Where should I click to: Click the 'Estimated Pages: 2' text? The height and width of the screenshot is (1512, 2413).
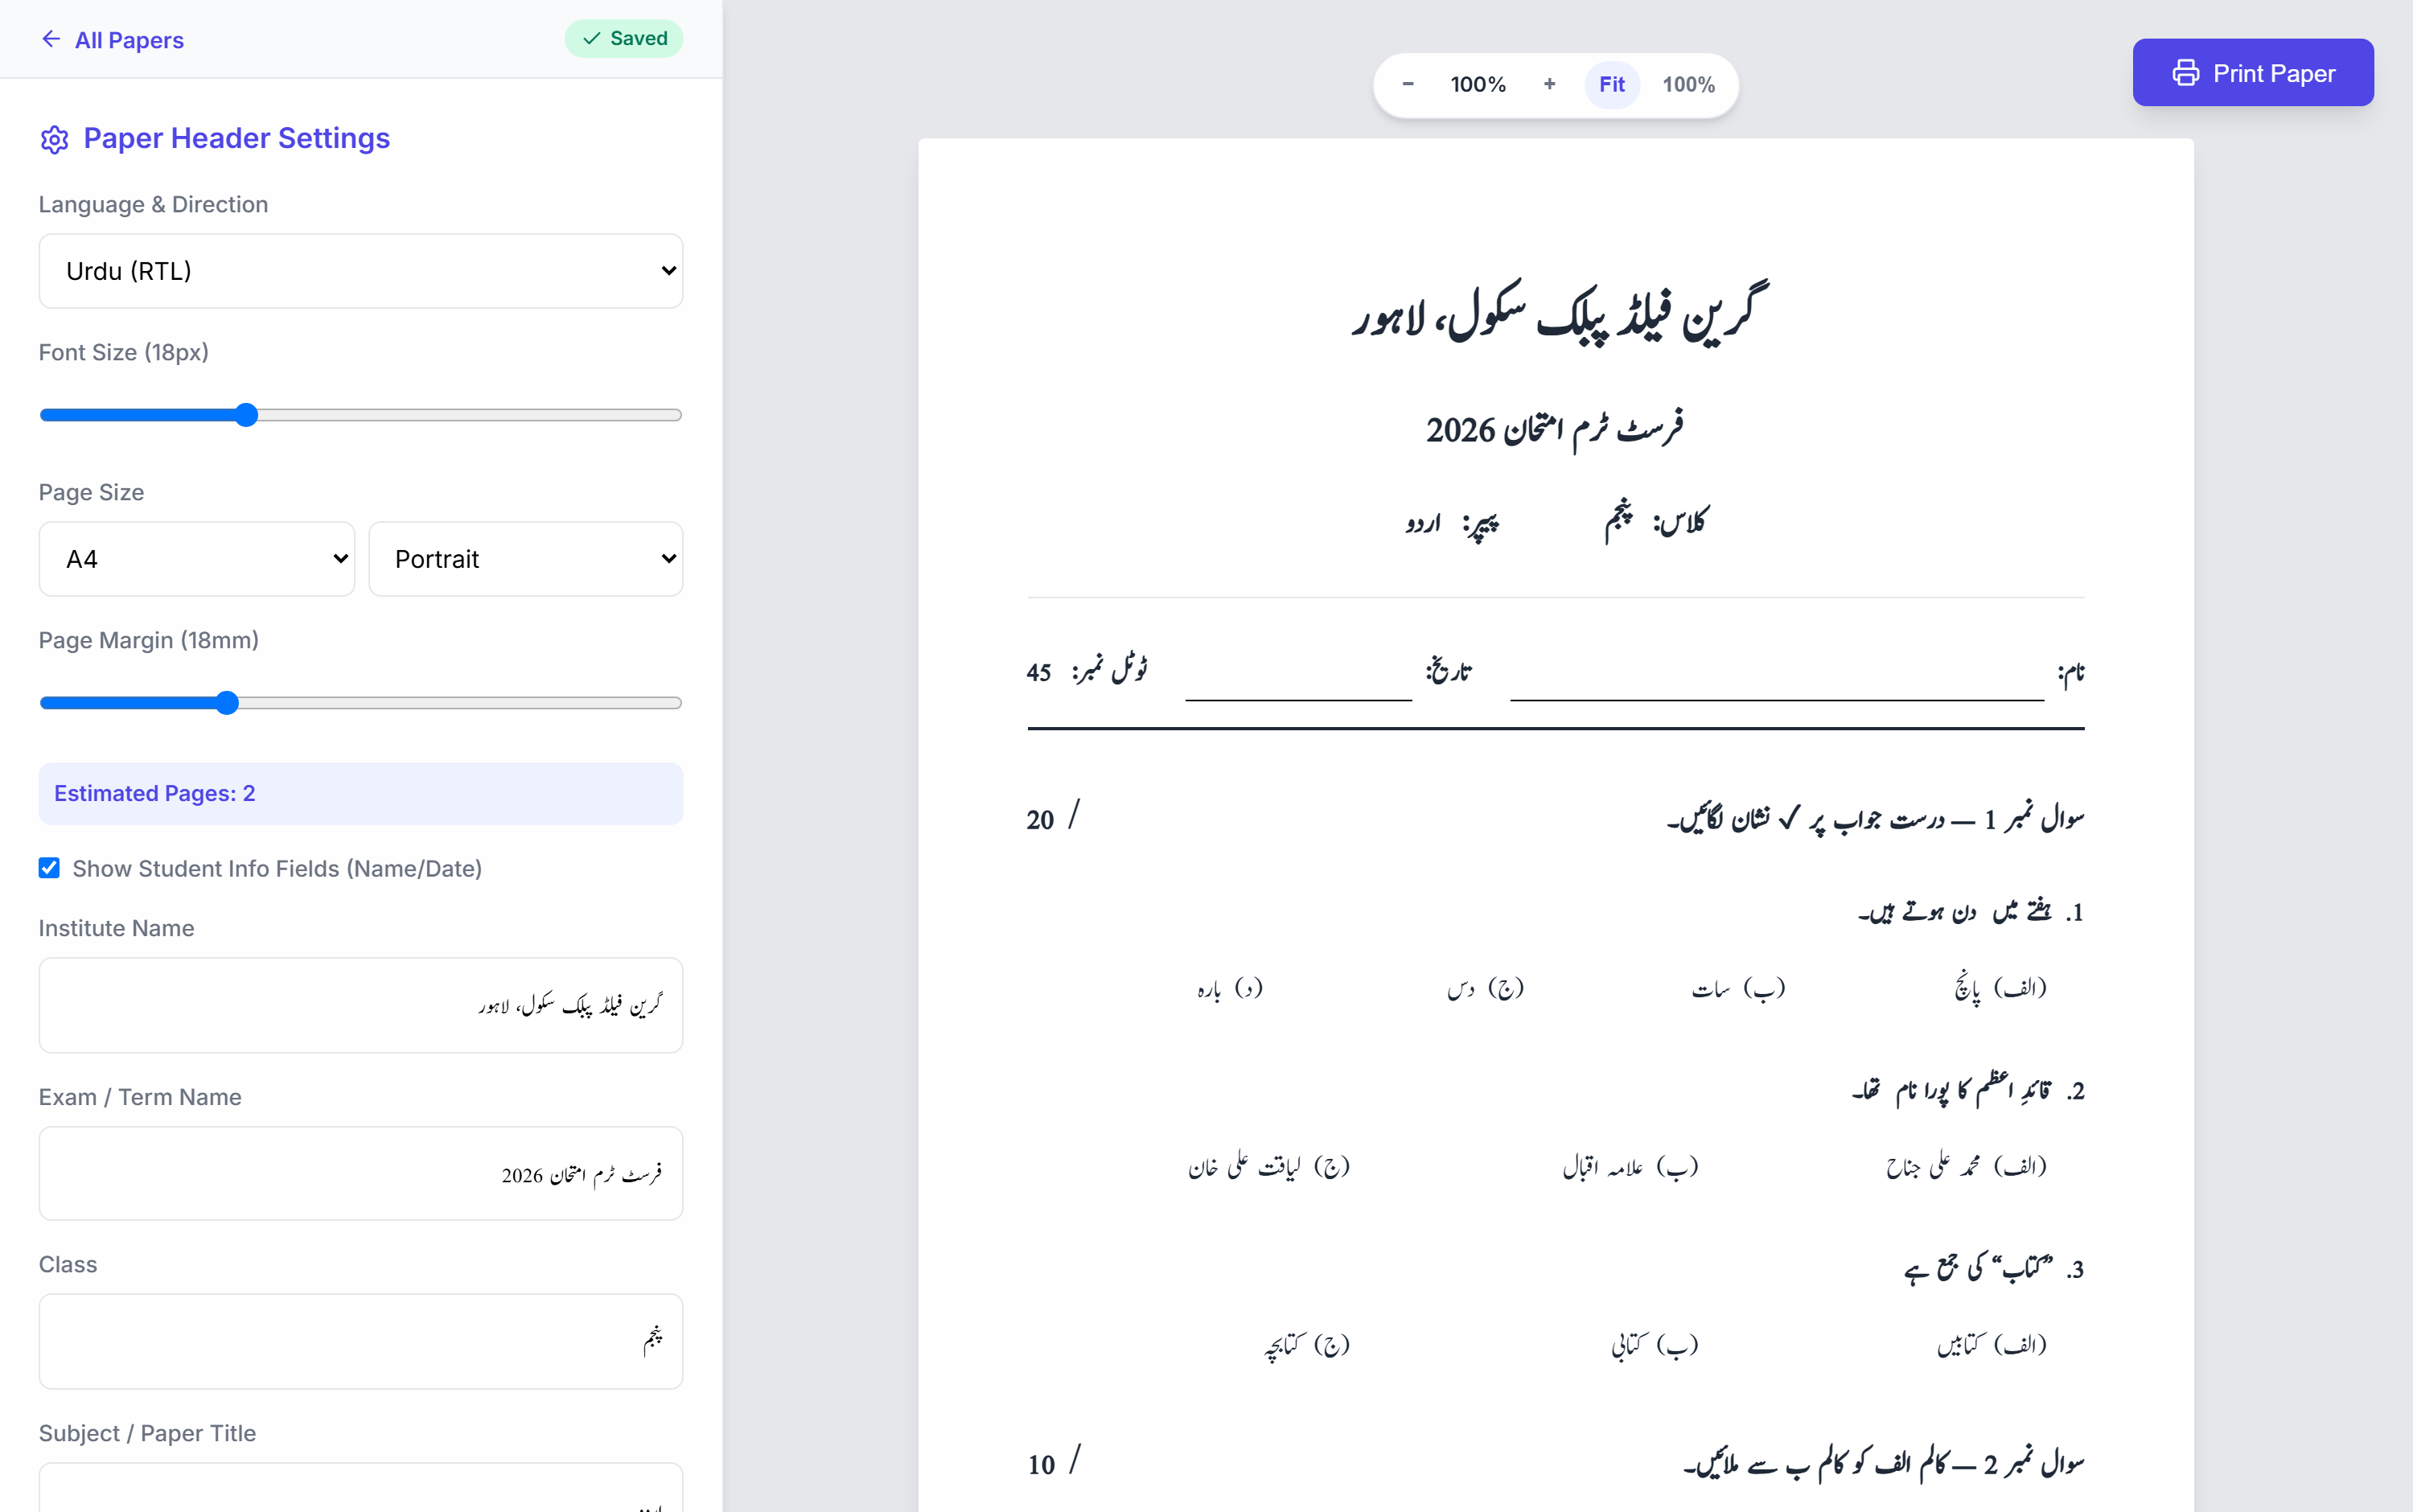[x=155, y=793]
